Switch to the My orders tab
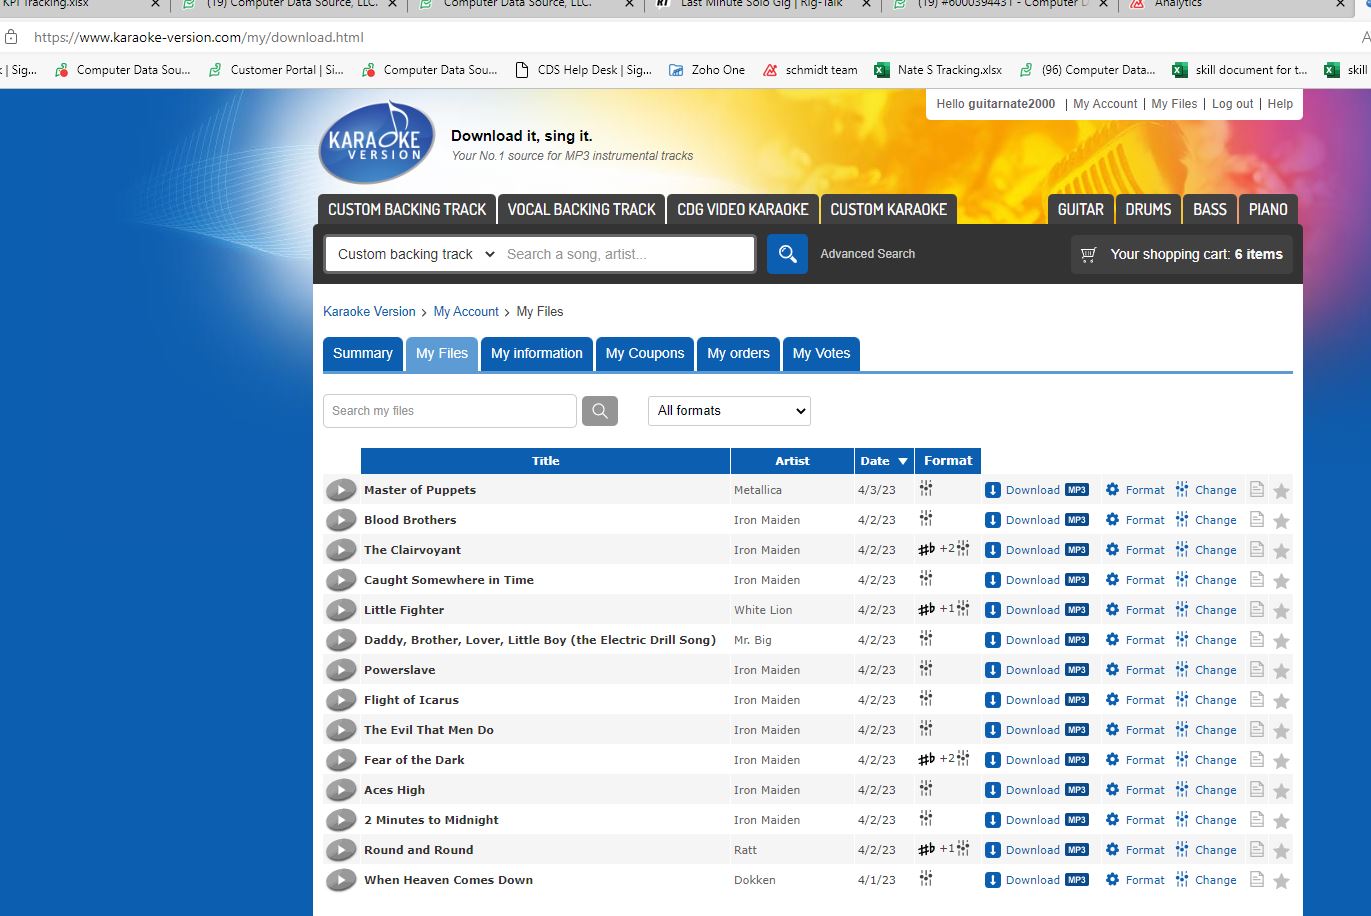Viewport: 1371px width, 916px height. coord(738,353)
